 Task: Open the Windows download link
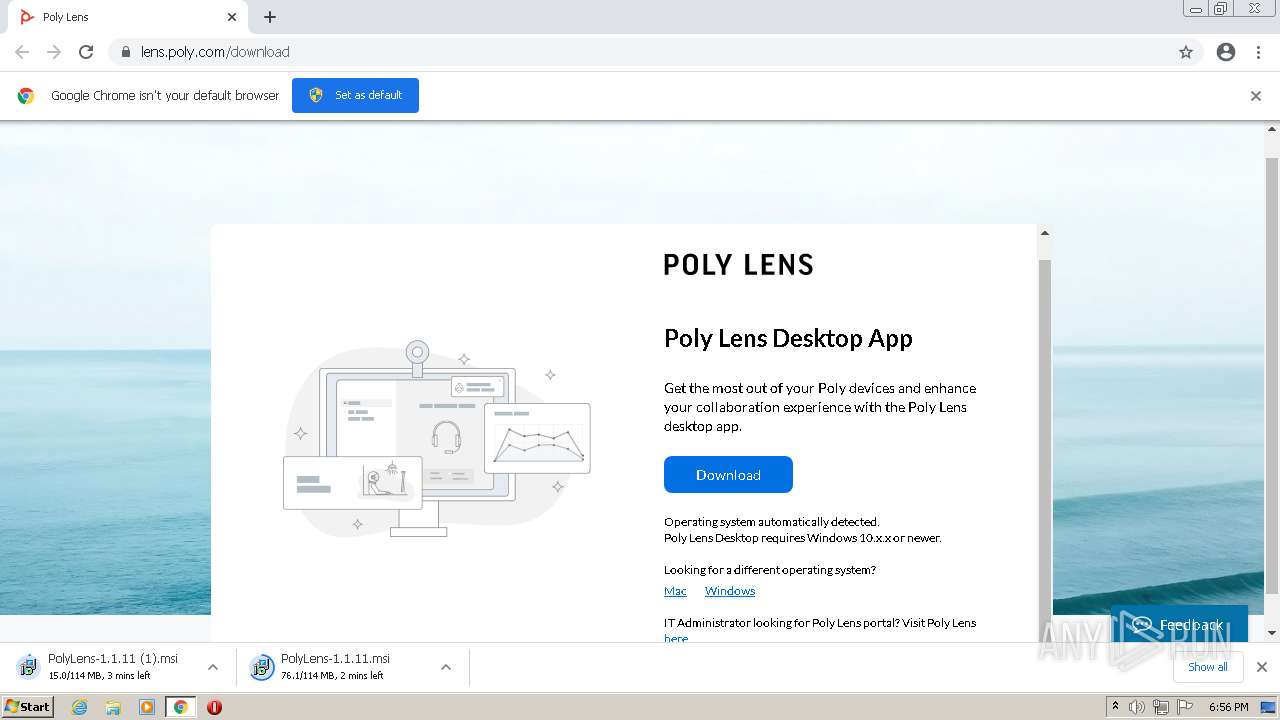730,591
